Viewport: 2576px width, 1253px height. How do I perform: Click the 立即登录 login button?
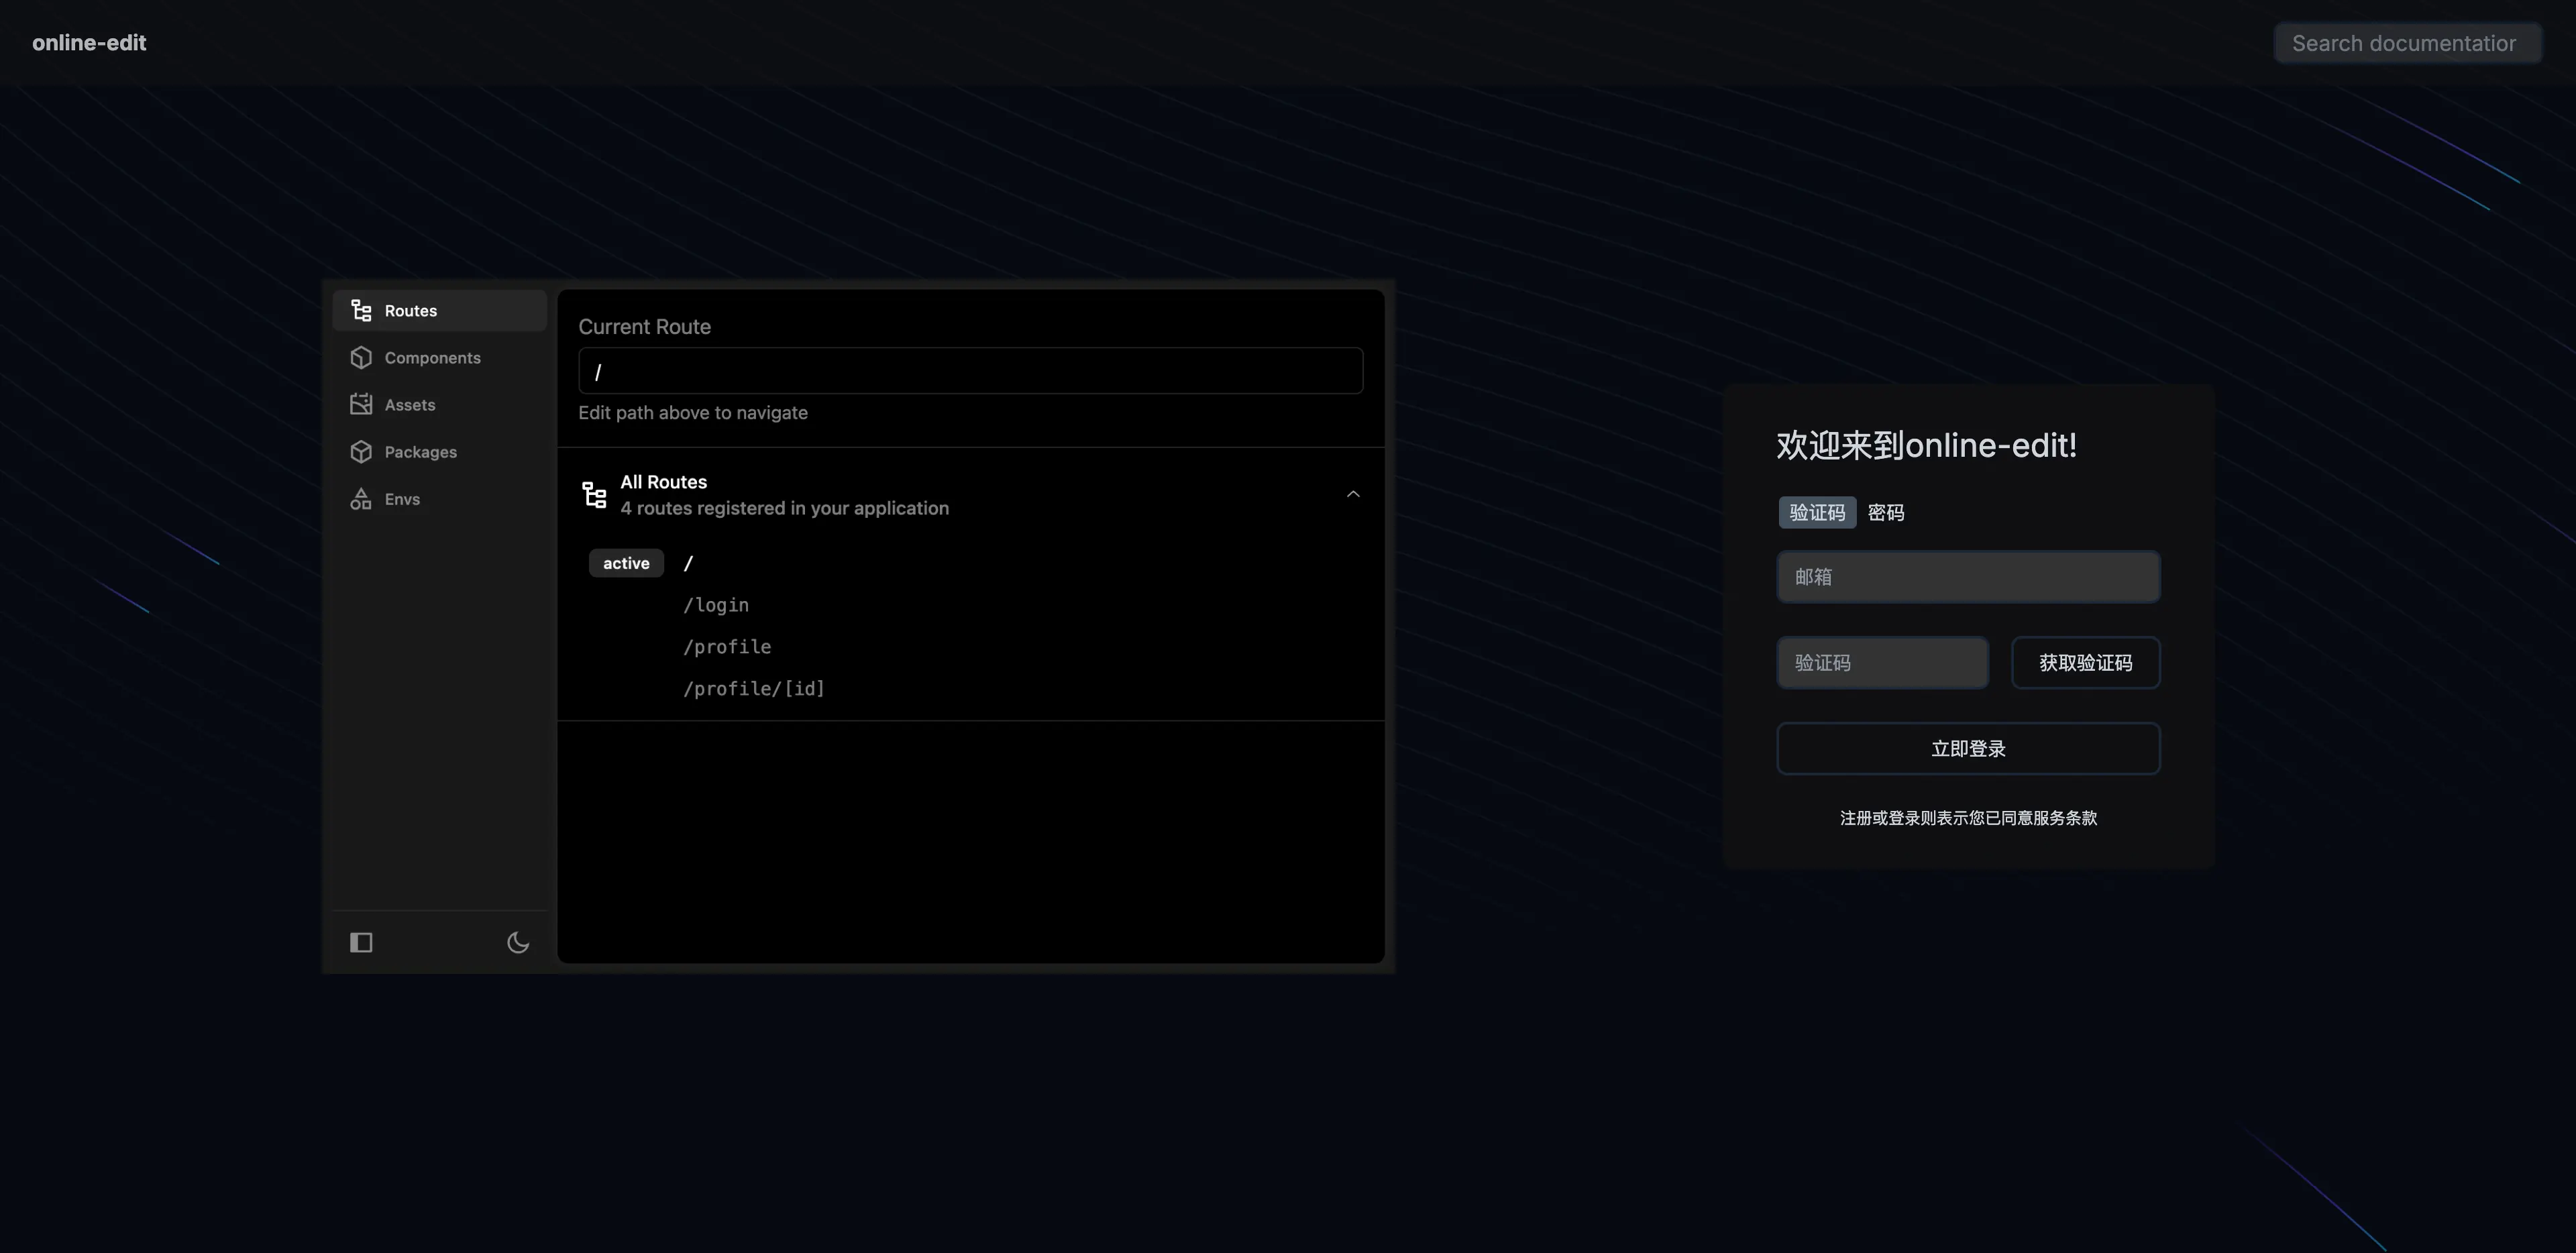pos(1968,749)
